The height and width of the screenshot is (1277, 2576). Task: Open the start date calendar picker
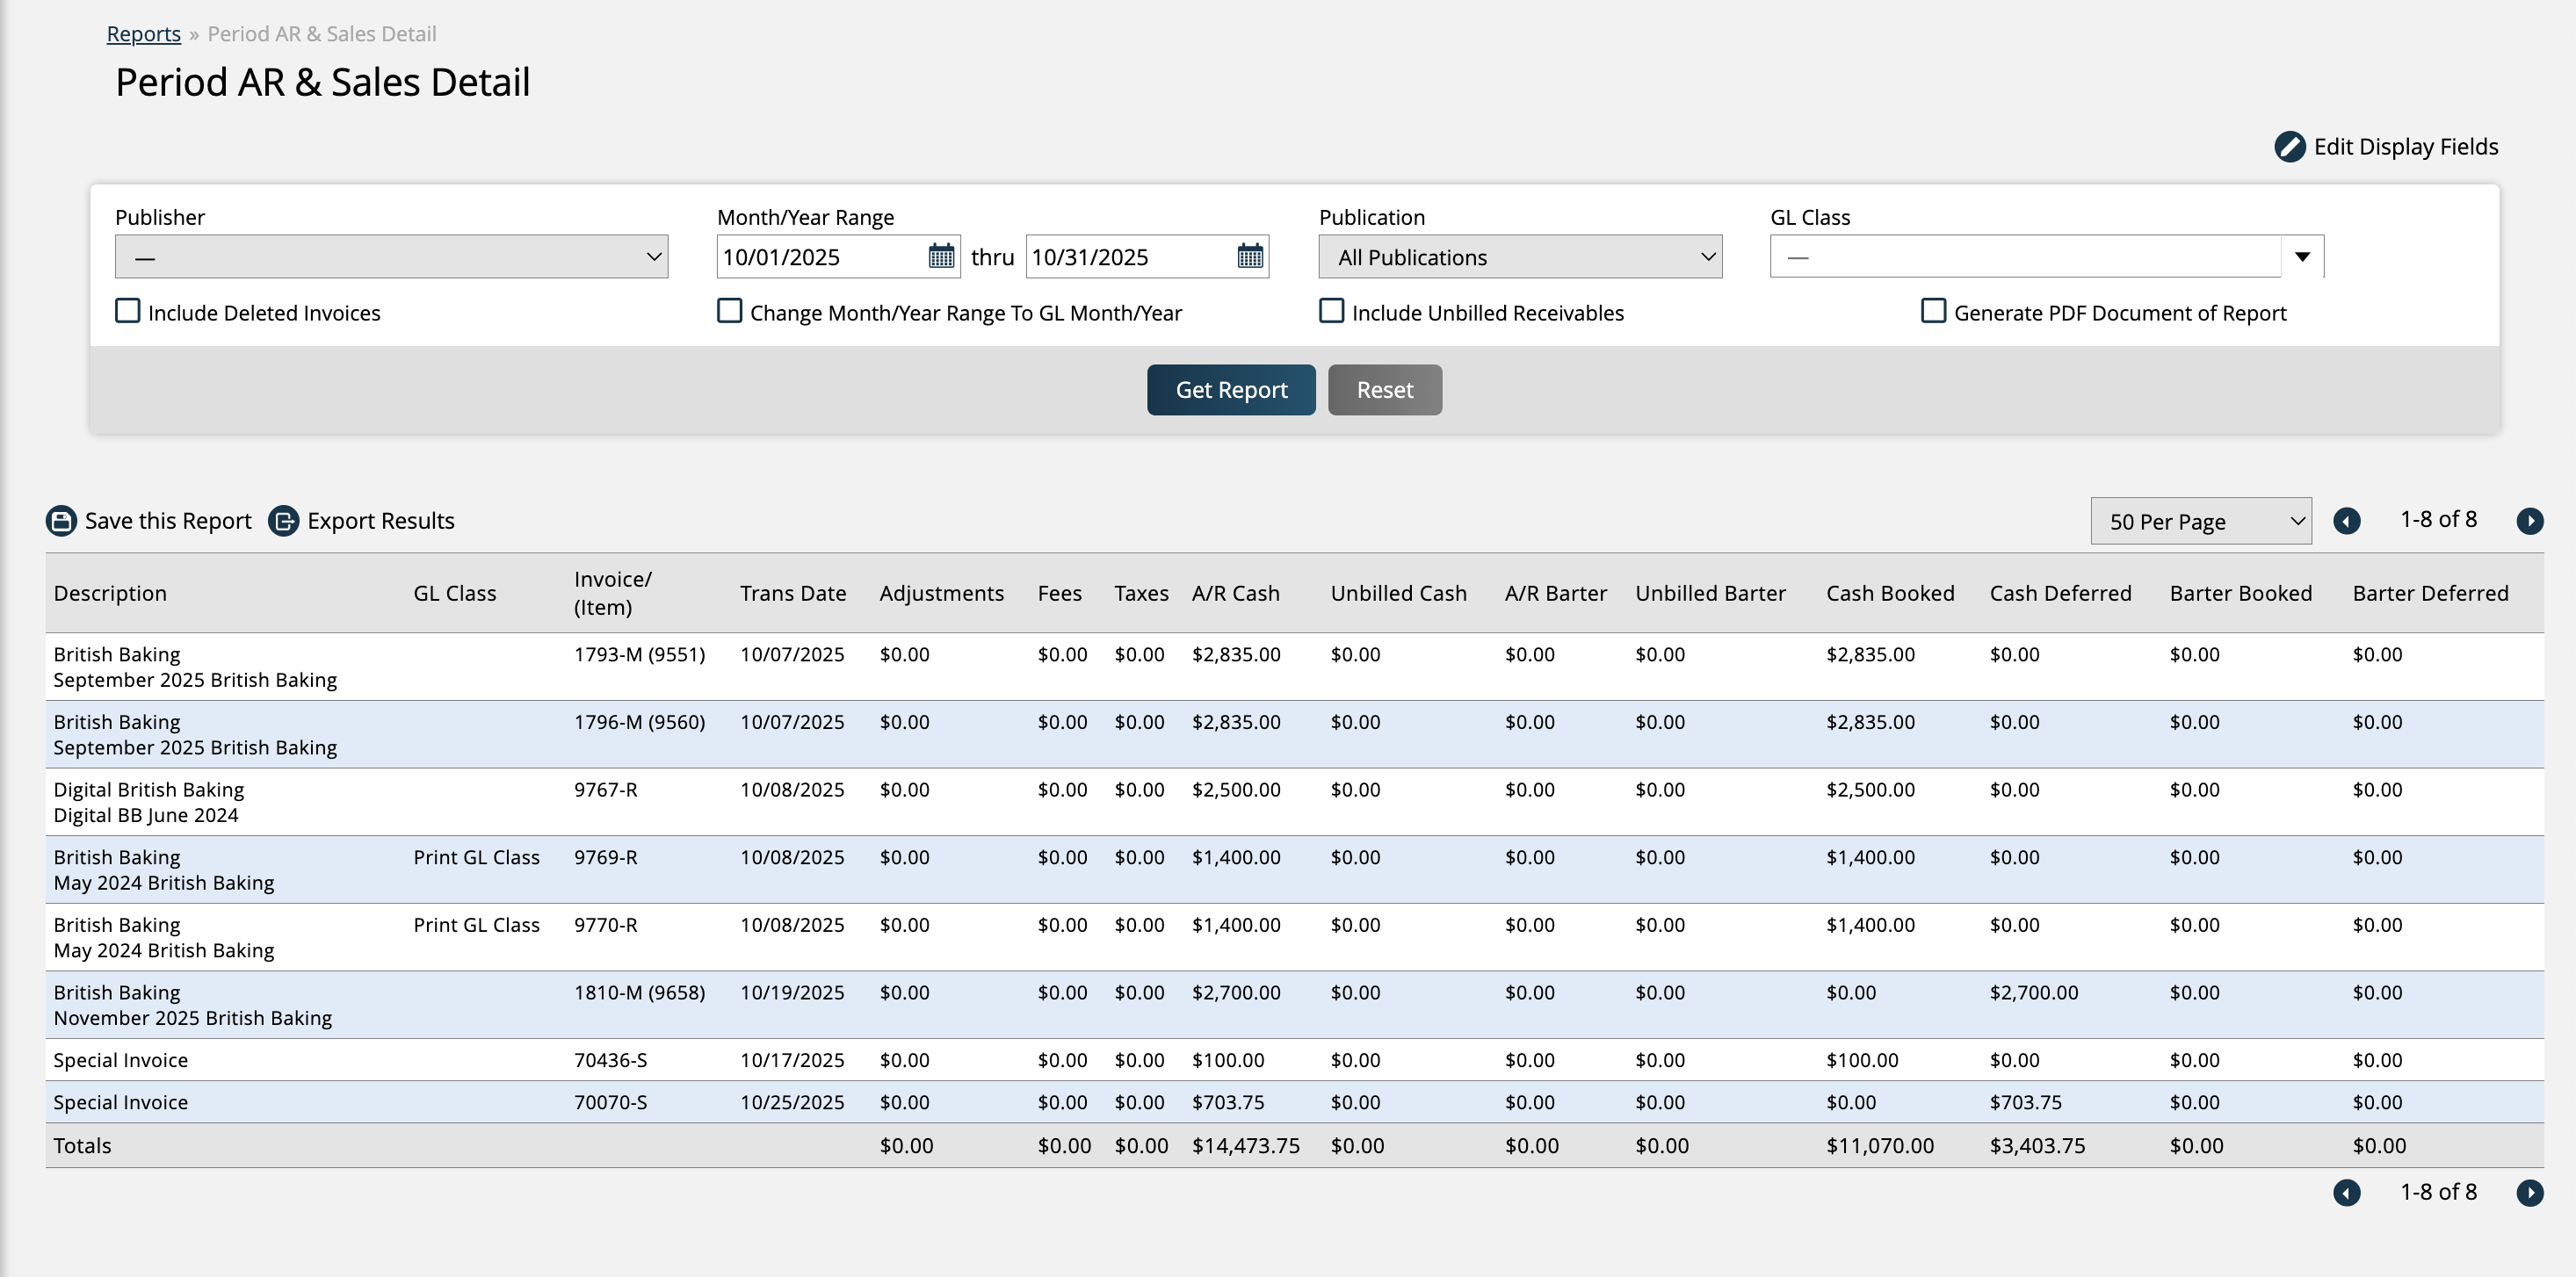941,256
